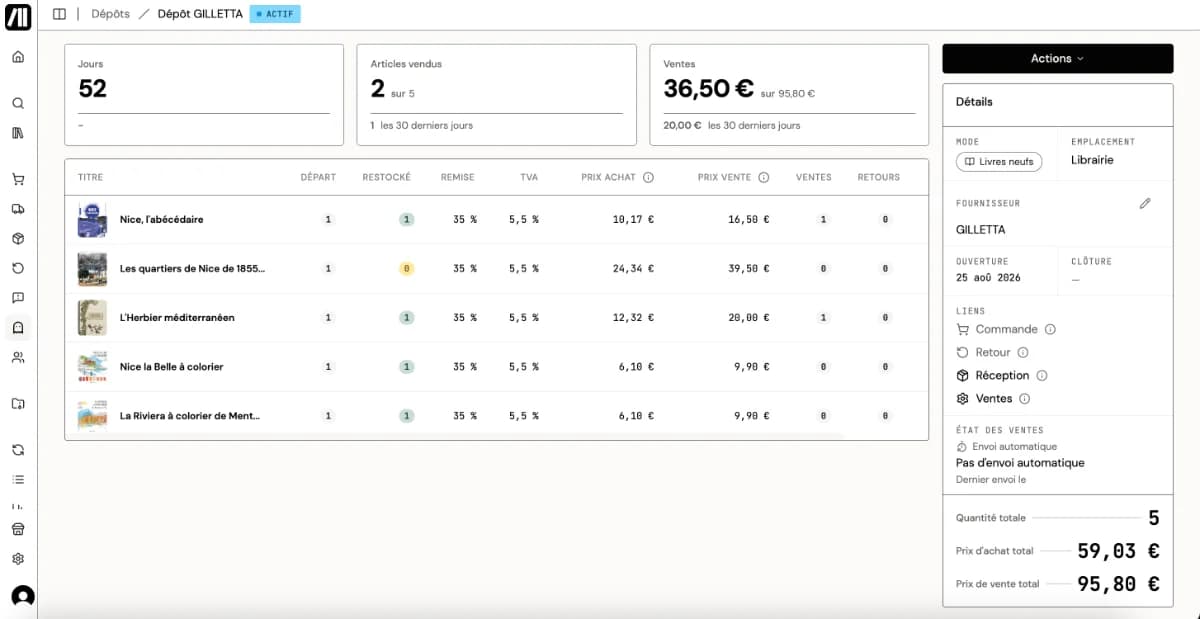Open the shopping cart icon in sidebar
The height and width of the screenshot is (619, 1200).
coord(18,180)
